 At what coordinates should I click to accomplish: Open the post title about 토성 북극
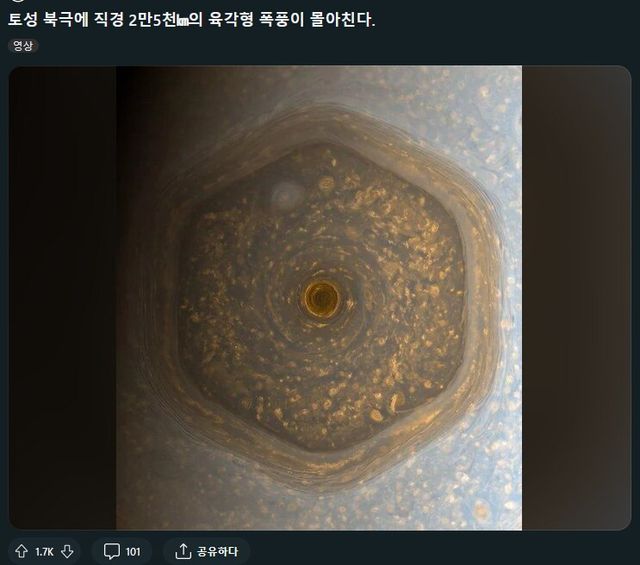coord(191,19)
